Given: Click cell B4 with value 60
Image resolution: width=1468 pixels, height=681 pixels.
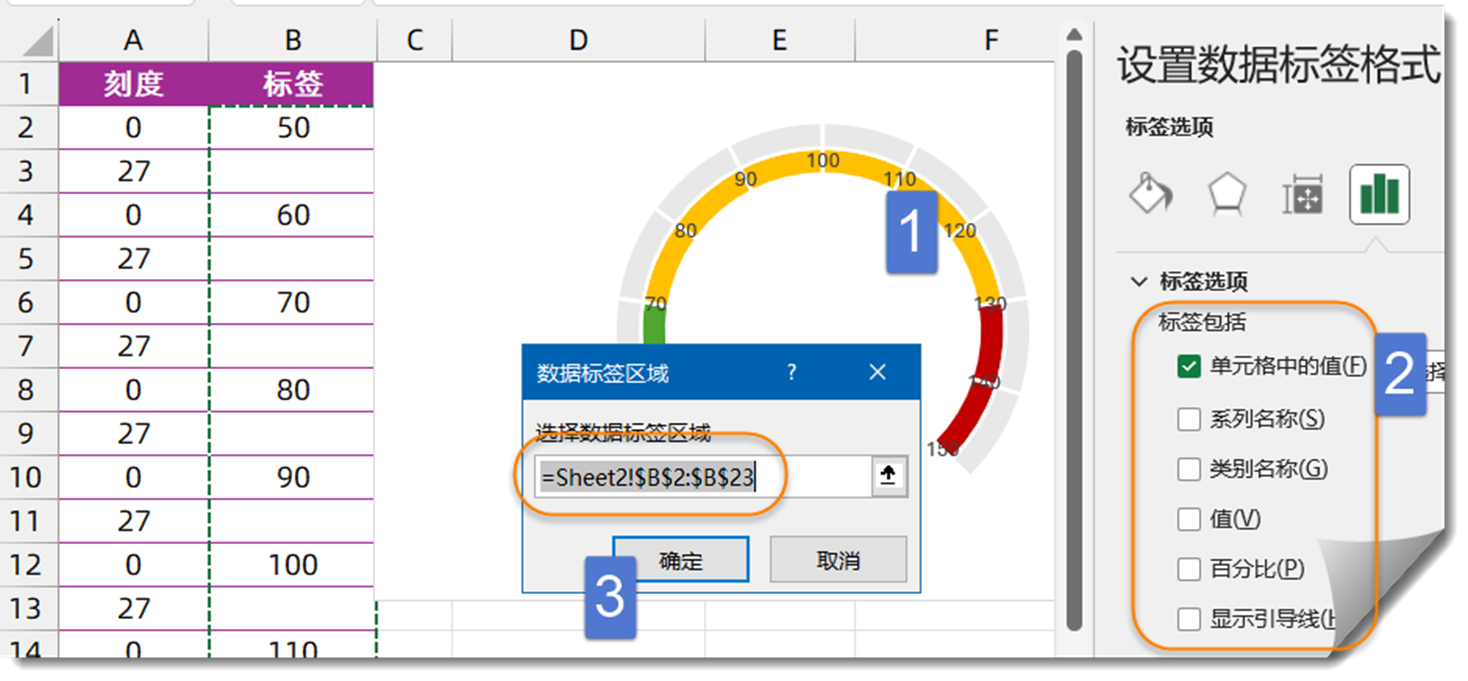Looking at the screenshot, I should (292, 215).
